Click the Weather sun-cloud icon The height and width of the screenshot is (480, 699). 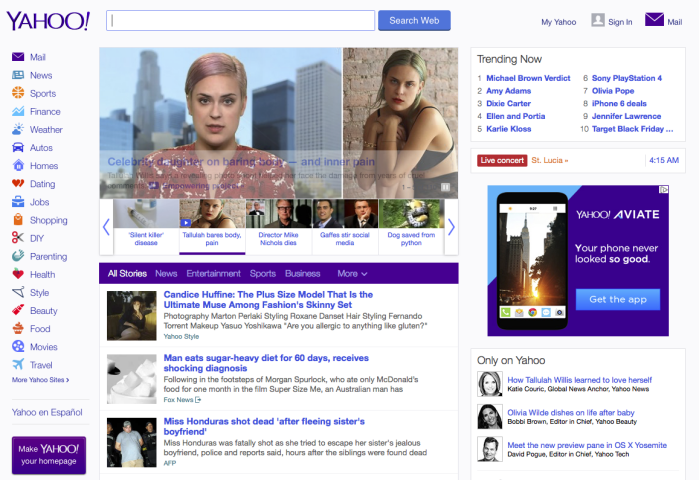18,129
